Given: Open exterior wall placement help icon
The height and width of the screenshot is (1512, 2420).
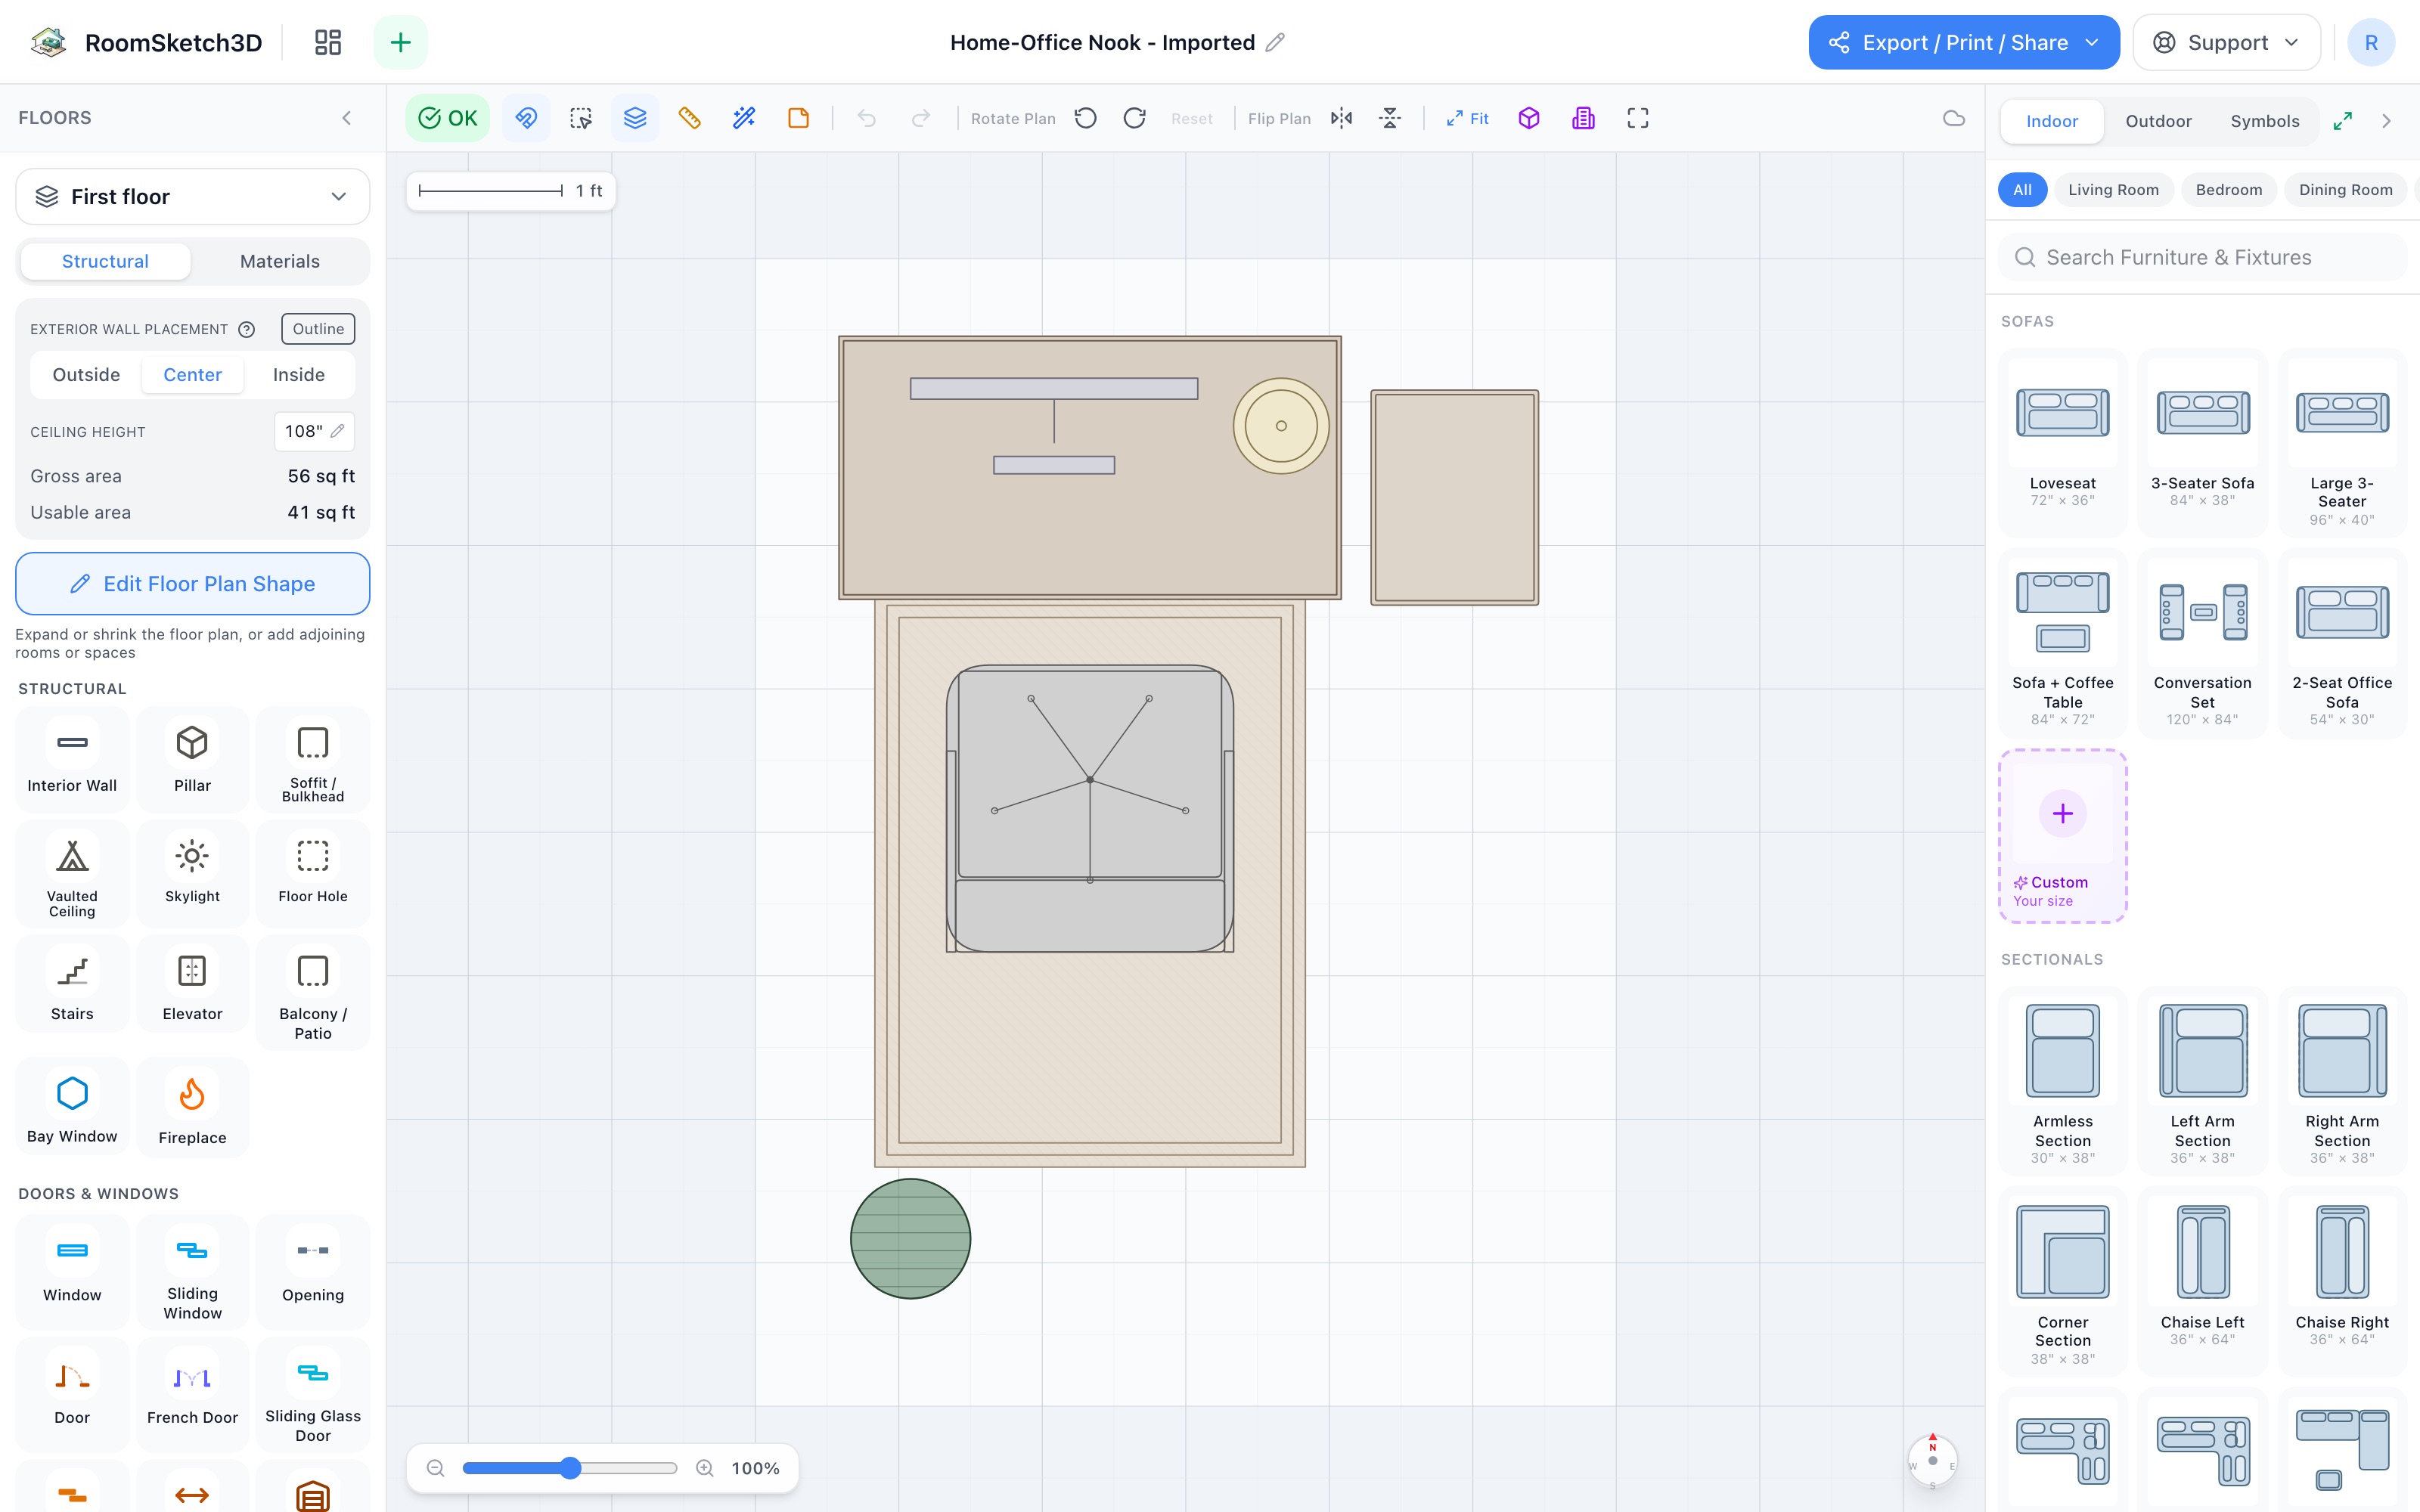Looking at the screenshot, I should pyautogui.click(x=247, y=329).
